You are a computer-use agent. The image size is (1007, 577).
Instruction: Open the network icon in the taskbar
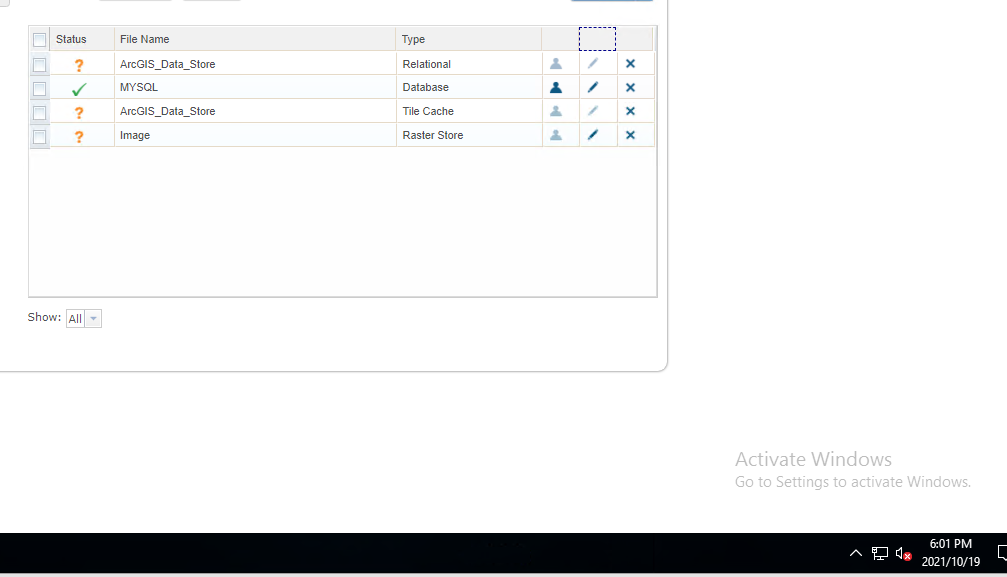(879, 553)
